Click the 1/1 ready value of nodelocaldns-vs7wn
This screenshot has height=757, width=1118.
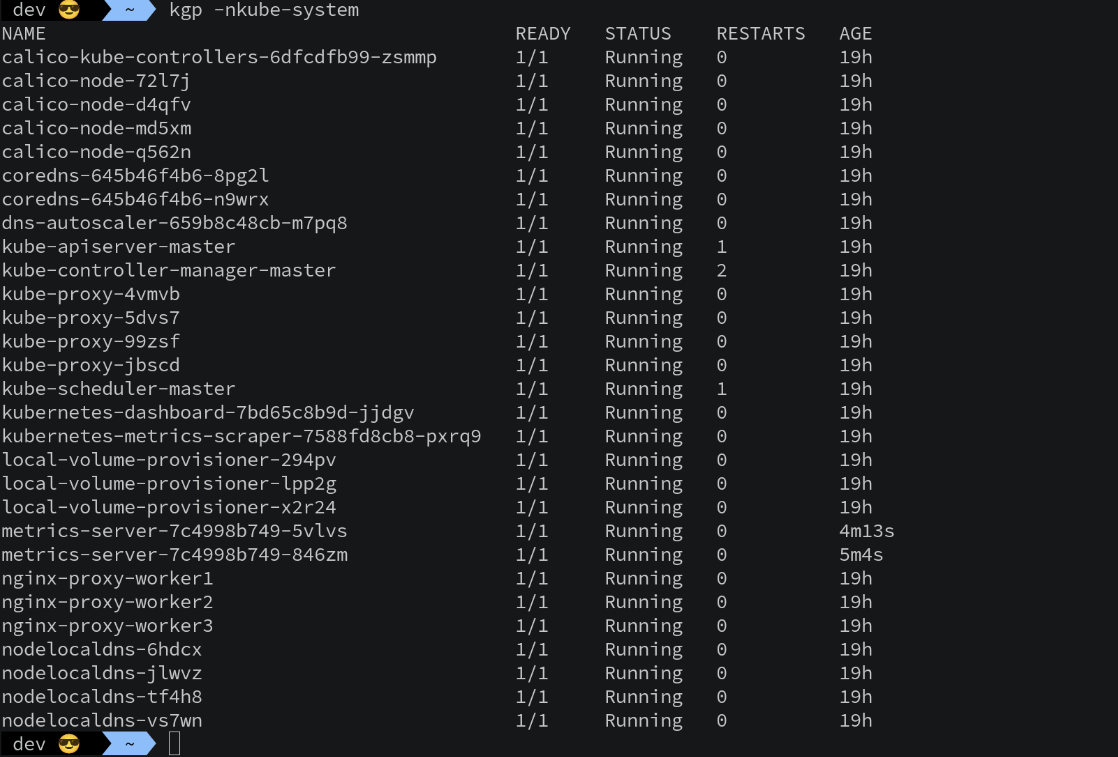[x=532, y=720]
